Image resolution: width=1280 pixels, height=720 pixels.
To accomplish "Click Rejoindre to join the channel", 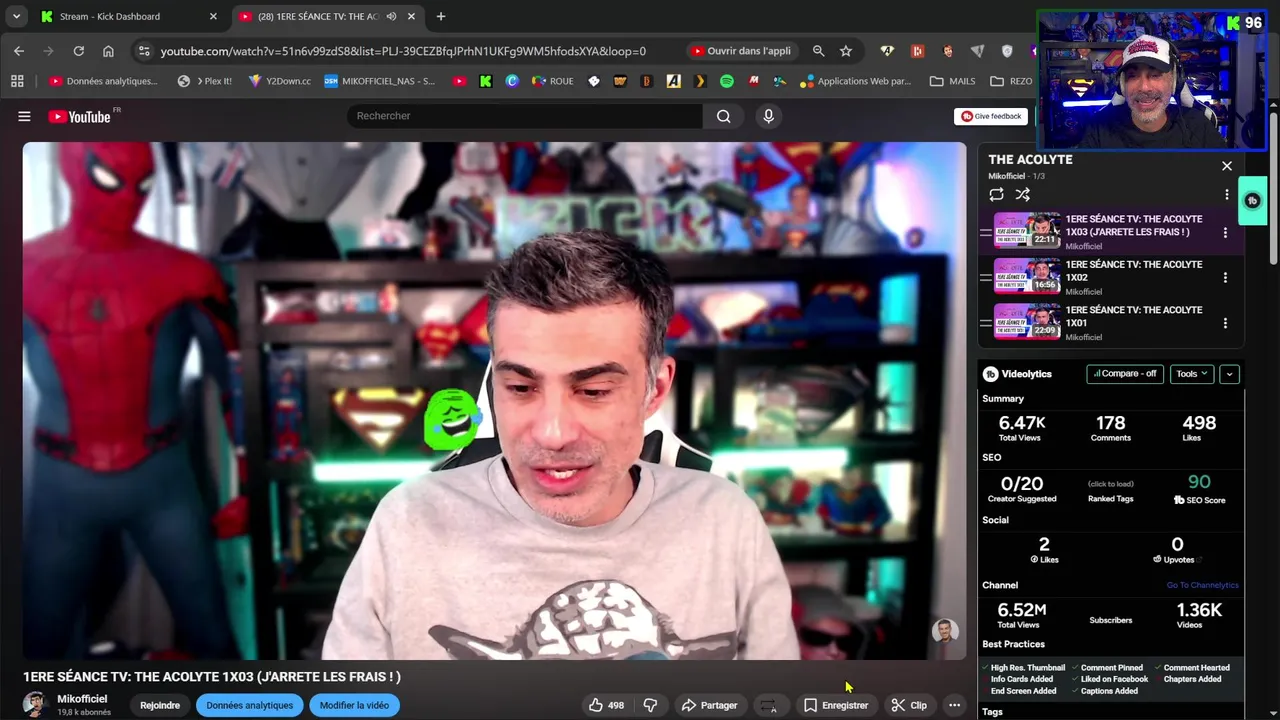I will [x=160, y=705].
